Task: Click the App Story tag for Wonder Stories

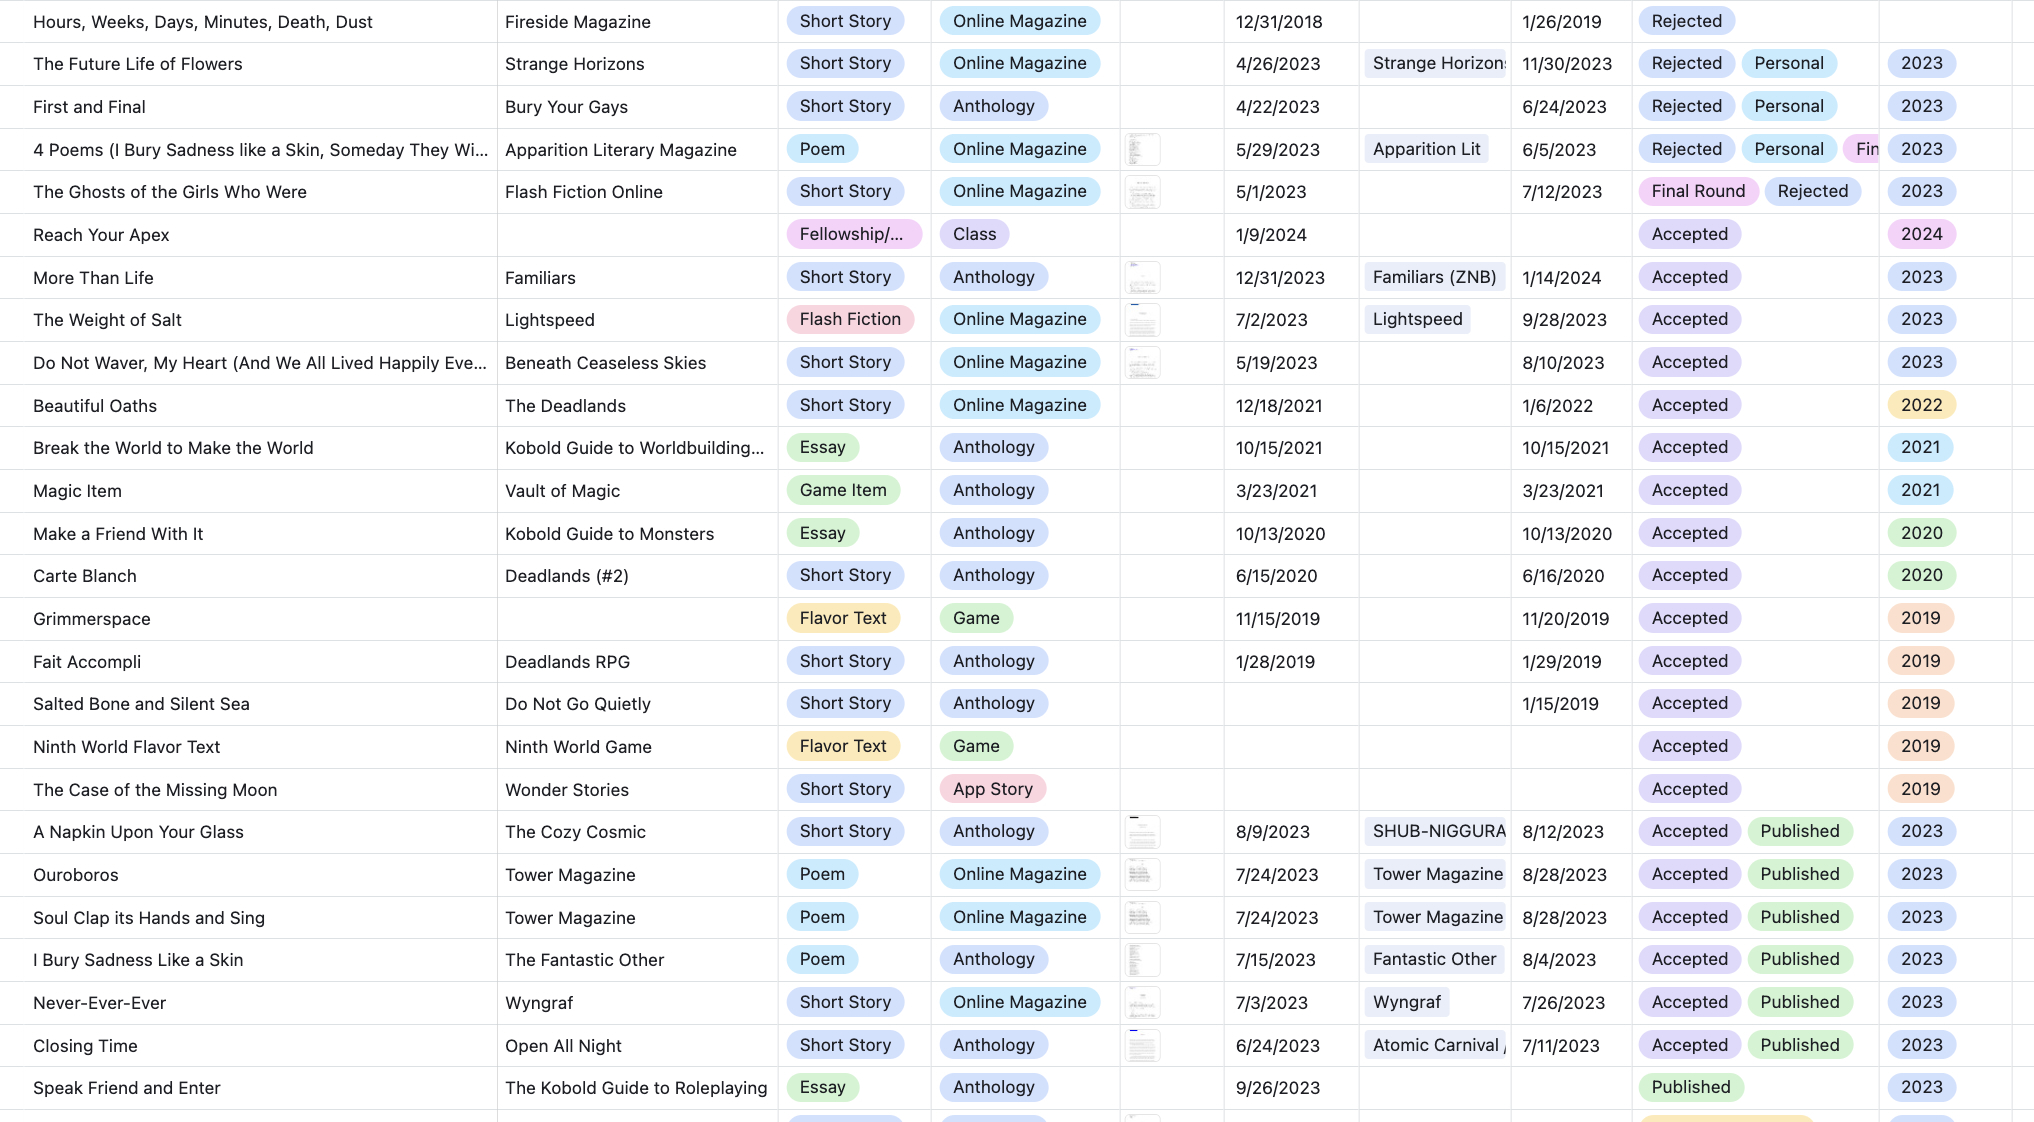Action: point(992,790)
